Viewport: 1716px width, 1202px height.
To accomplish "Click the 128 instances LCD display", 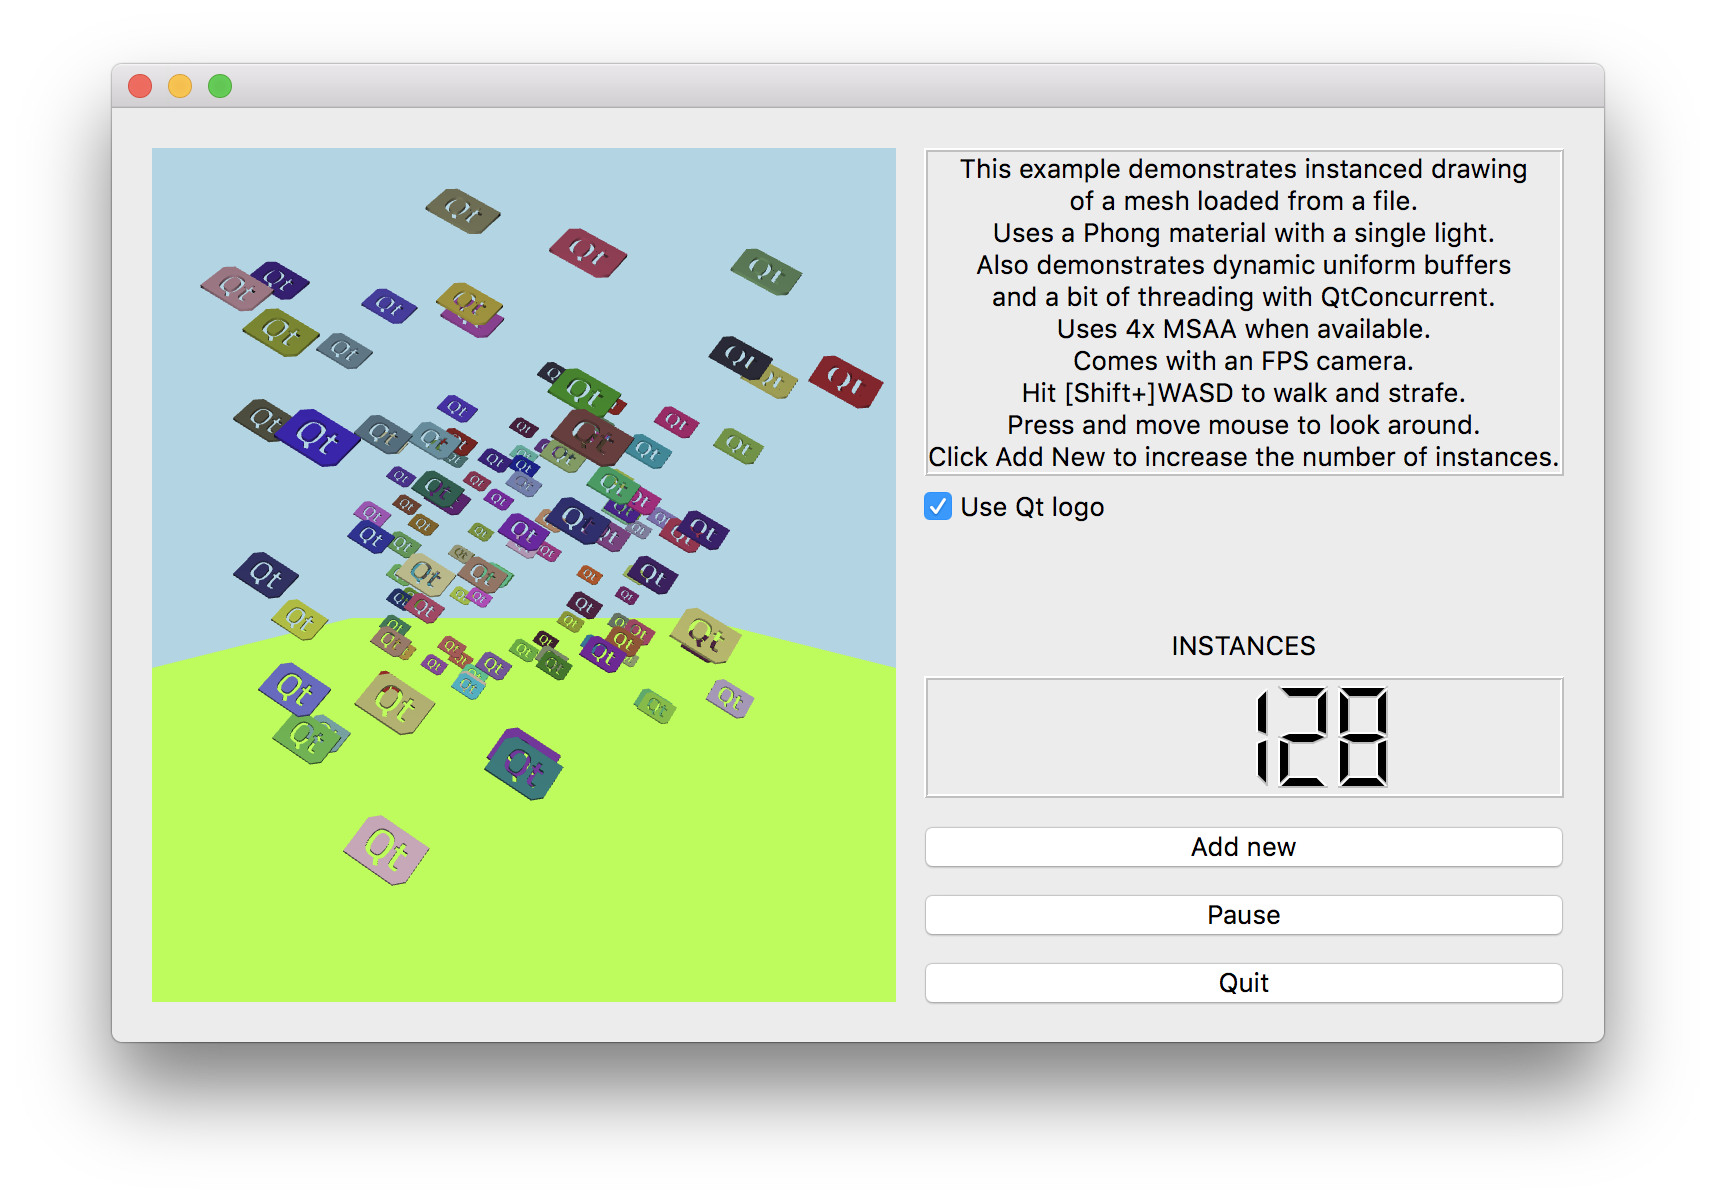I will coord(1243,738).
